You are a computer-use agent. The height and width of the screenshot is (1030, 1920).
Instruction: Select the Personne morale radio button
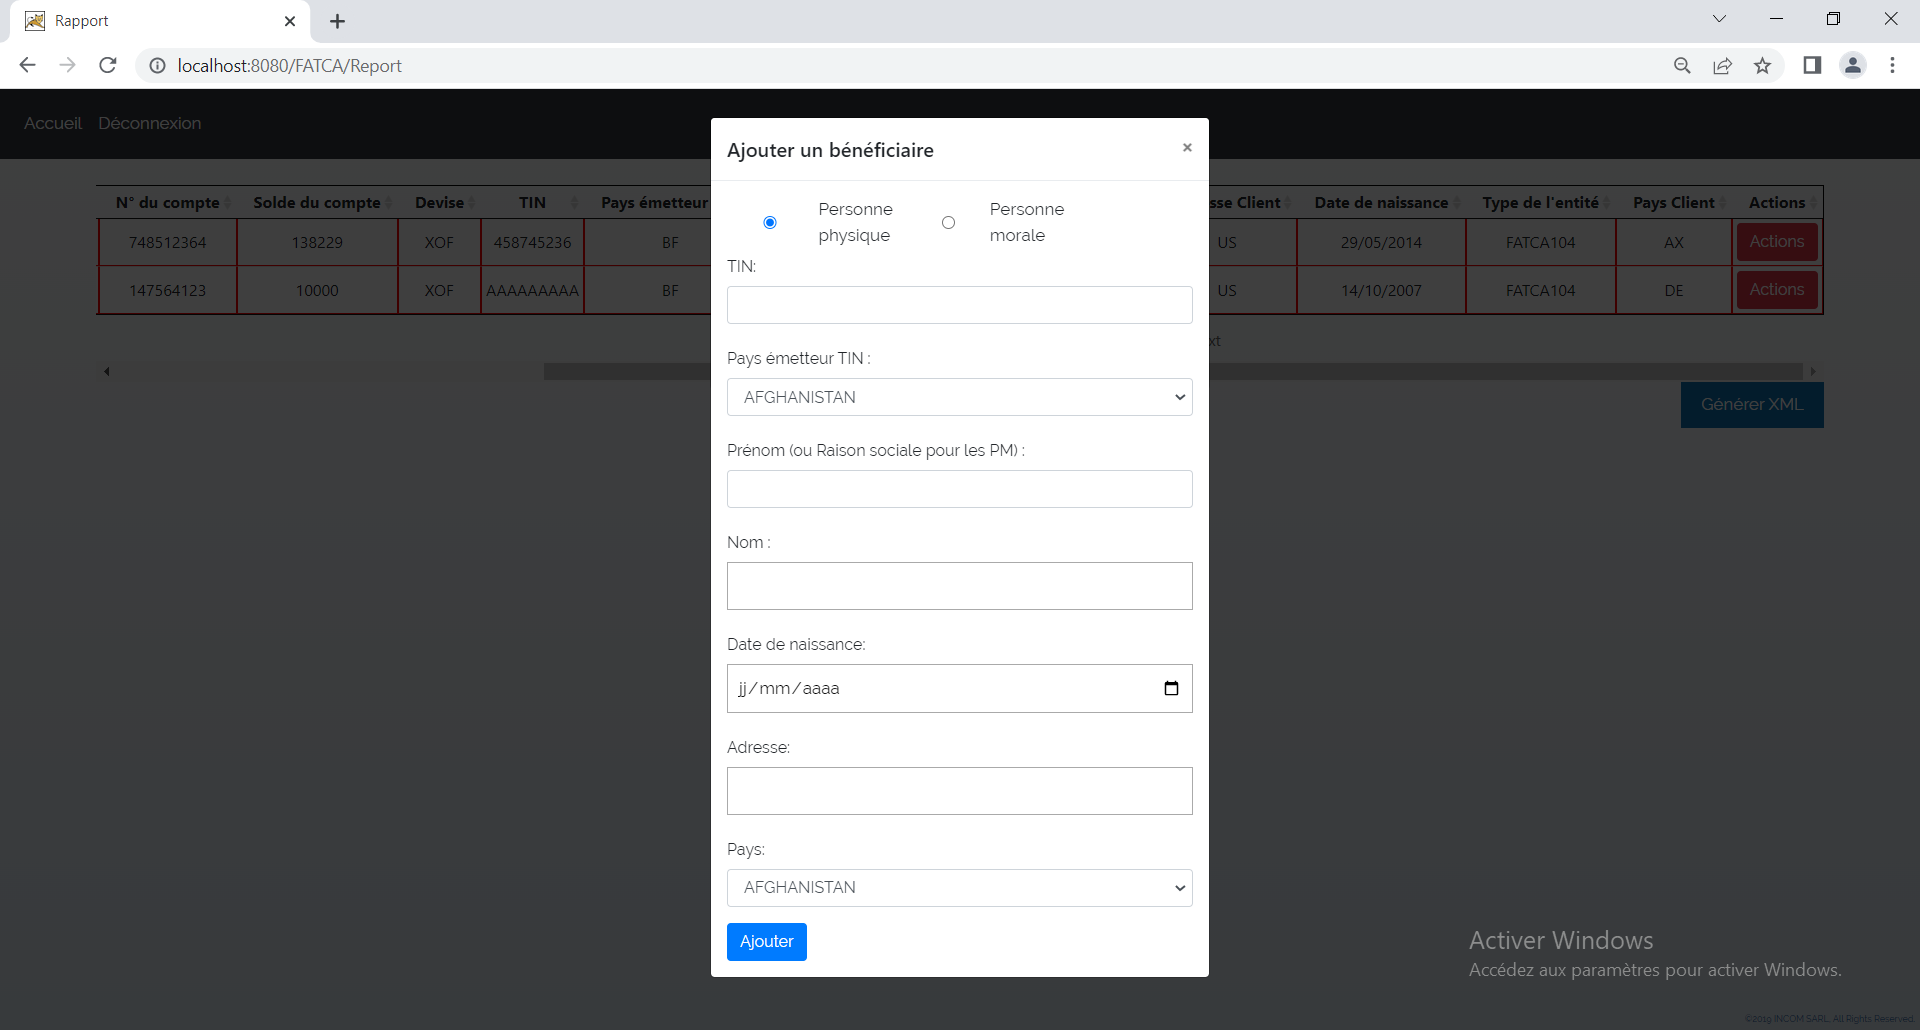tap(948, 222)
